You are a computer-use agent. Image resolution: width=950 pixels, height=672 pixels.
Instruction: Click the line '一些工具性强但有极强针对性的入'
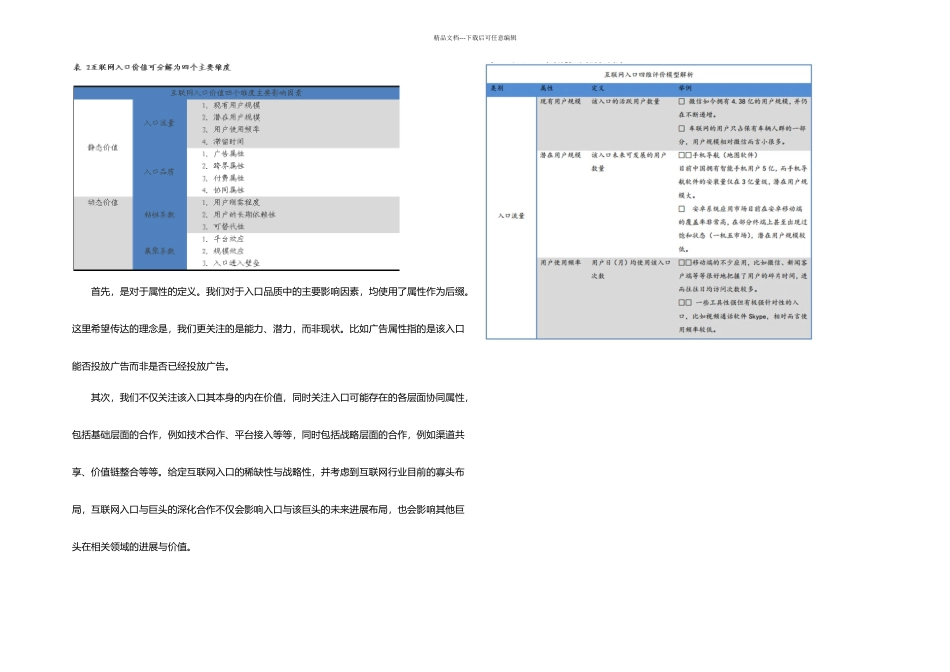(739, 303)
